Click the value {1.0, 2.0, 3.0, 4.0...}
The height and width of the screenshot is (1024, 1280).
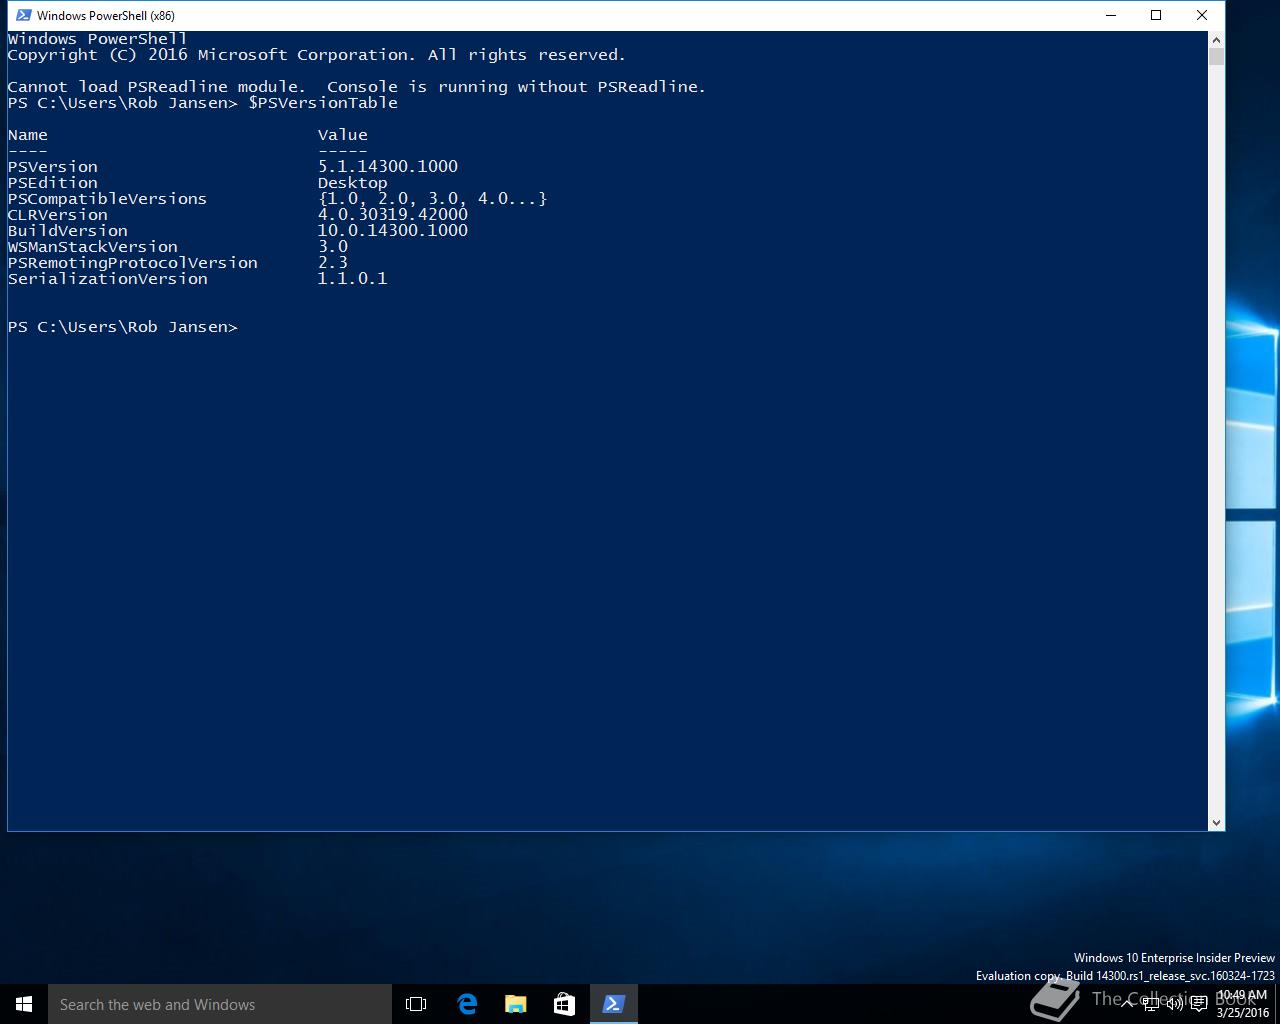point(433,199)
